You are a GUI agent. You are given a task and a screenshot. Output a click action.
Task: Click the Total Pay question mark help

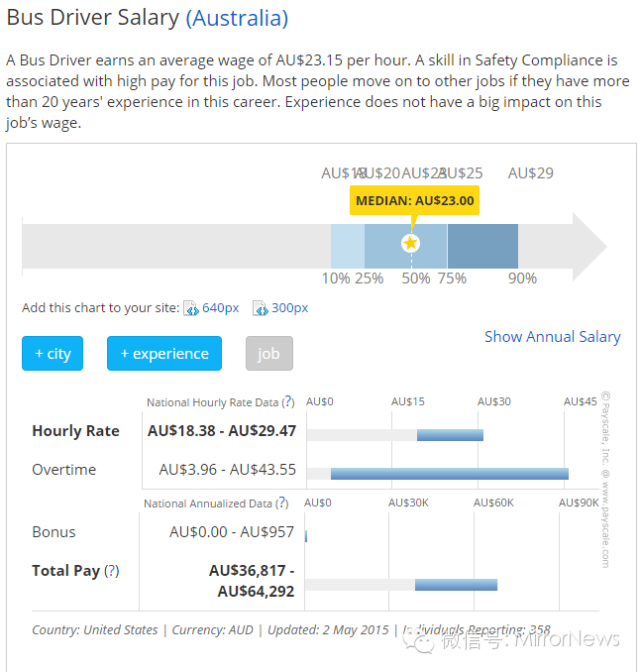pos(112,571)
